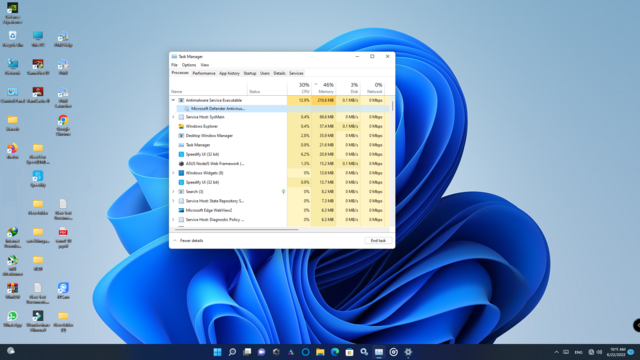The image size is (640, 360).
Task: Open Microsoft Store from taskbar
Action: pos(349,352)
